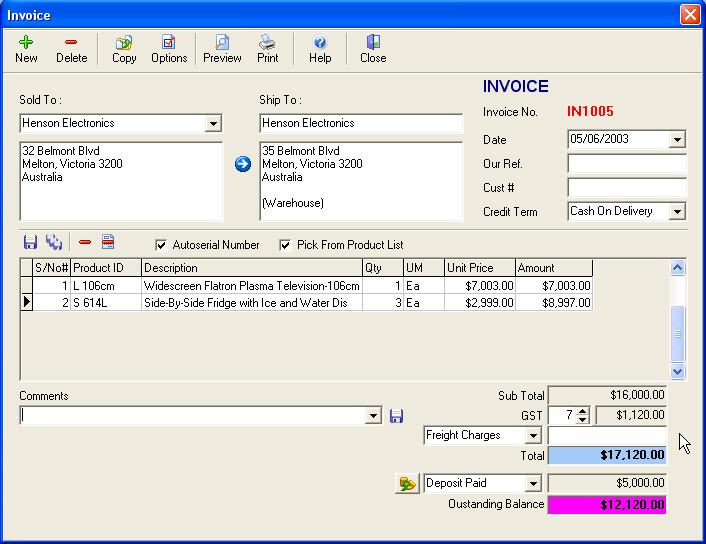The image size is (706, 544).
Task: Click Product ID cell L 106cm
Action: pyautogui.click(x=105, y=286)
